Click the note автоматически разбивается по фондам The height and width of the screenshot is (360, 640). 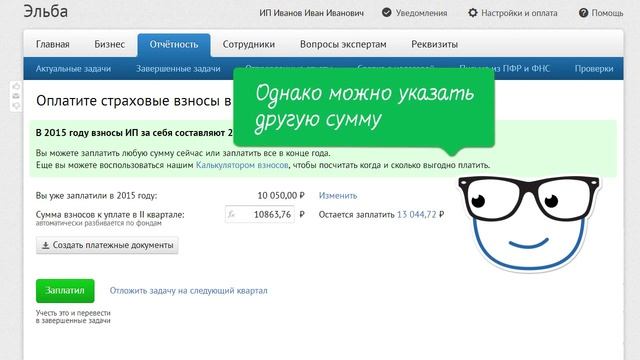[98, 223]
